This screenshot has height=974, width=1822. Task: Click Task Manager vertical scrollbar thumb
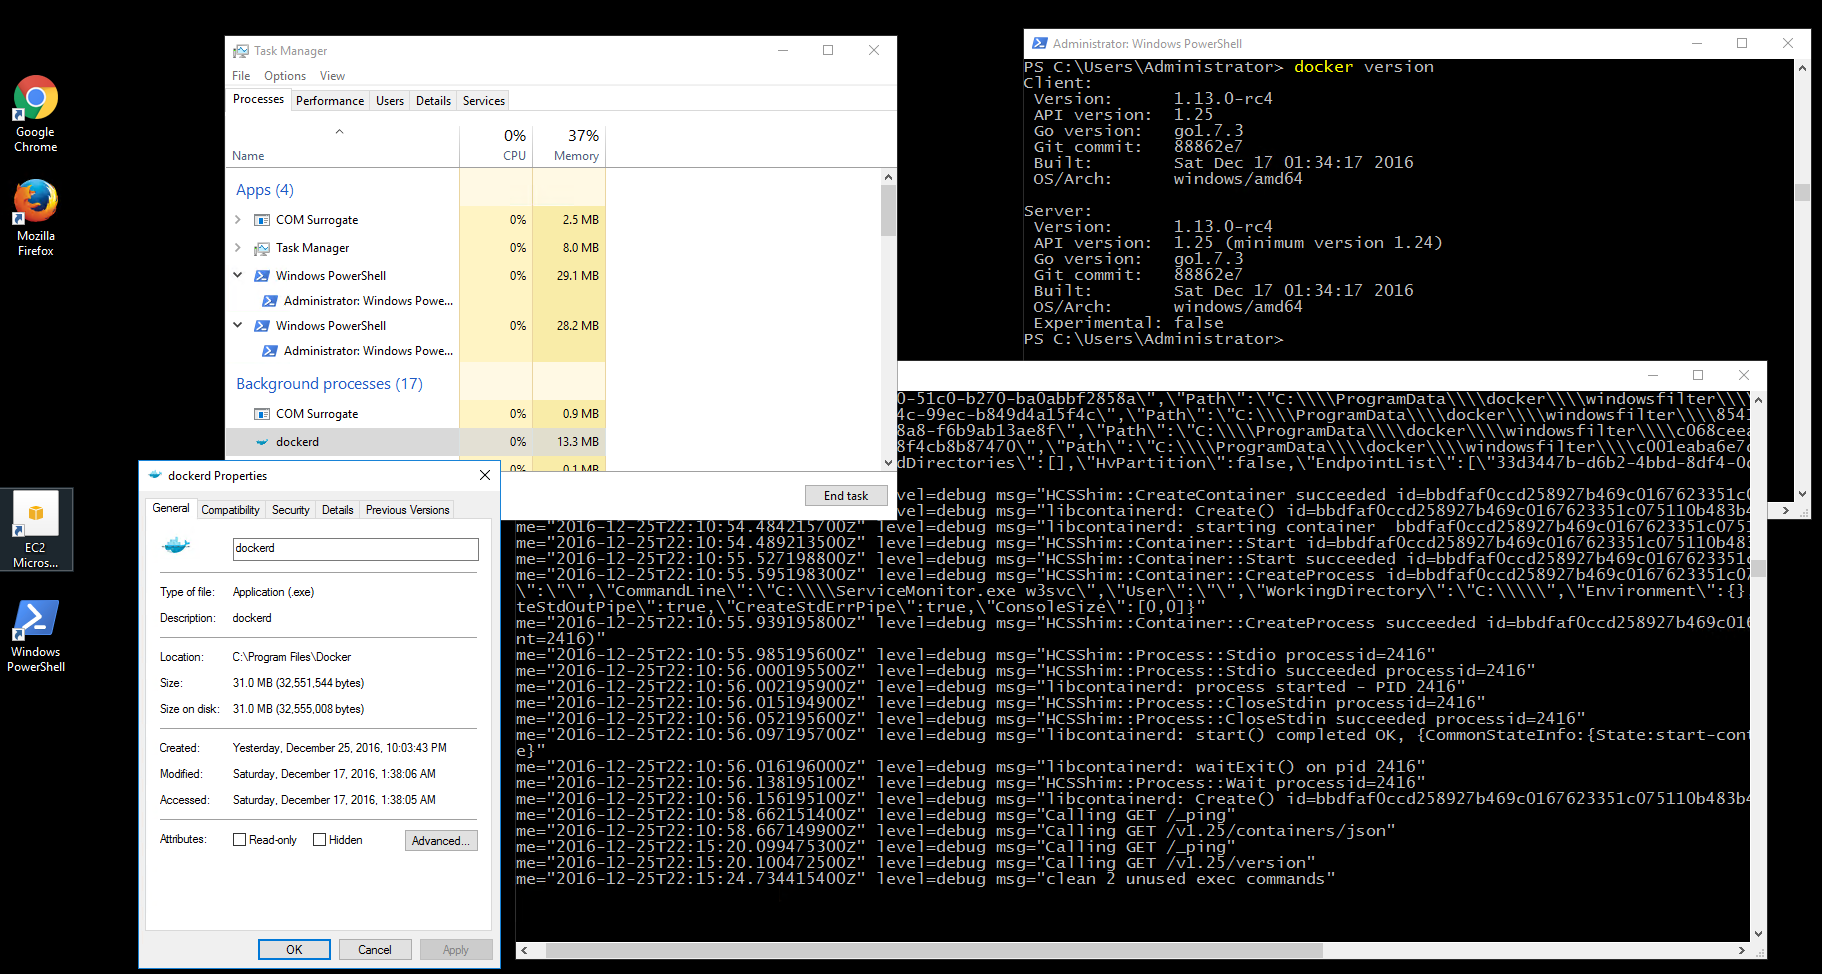point(888,210)
